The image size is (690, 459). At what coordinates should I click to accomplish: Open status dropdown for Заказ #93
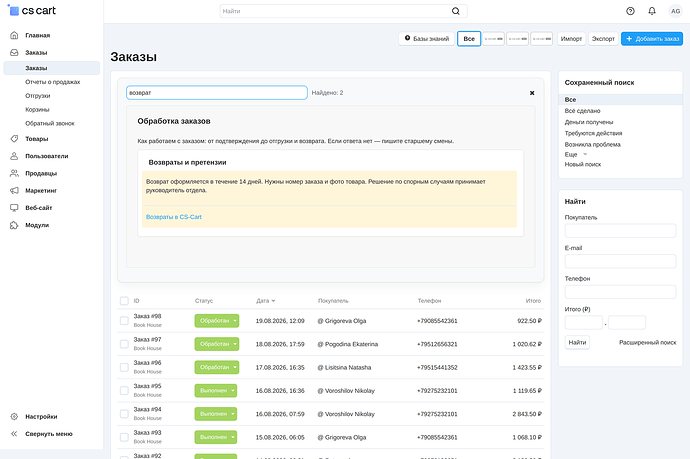pos(216,437)
